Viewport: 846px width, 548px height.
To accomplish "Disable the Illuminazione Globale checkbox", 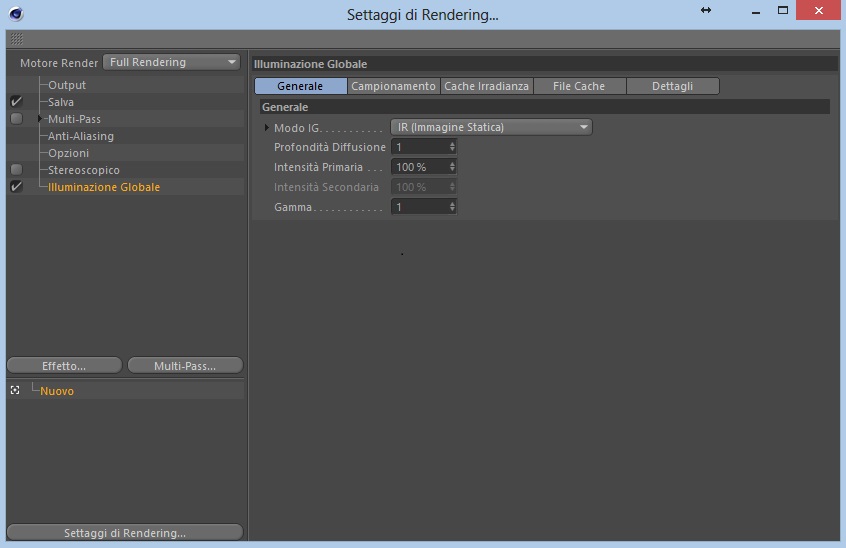I will pos(16,187).
